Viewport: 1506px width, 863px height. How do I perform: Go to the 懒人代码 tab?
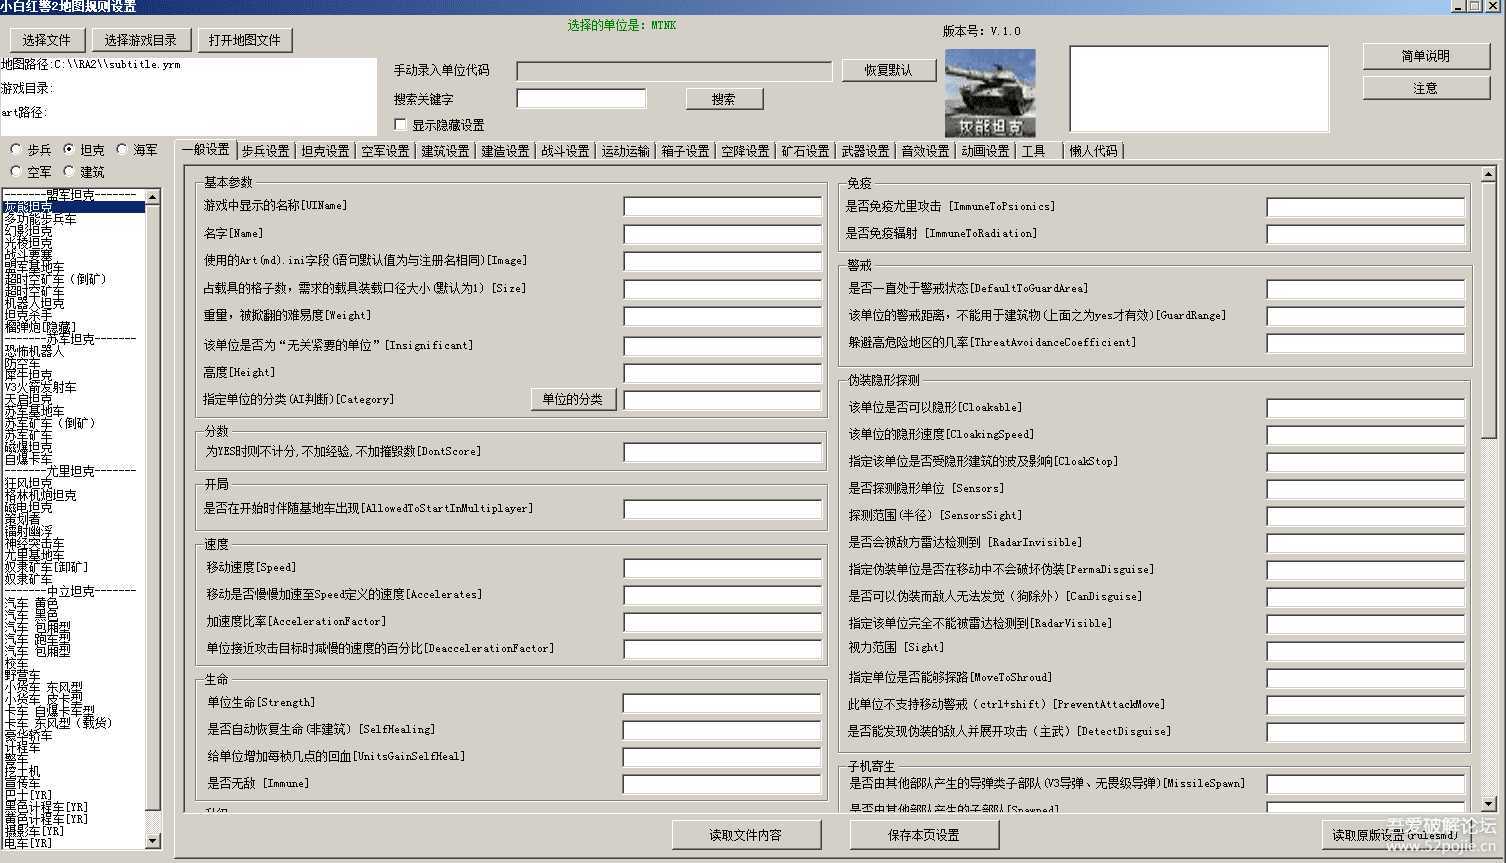(x=1093, y=151)
